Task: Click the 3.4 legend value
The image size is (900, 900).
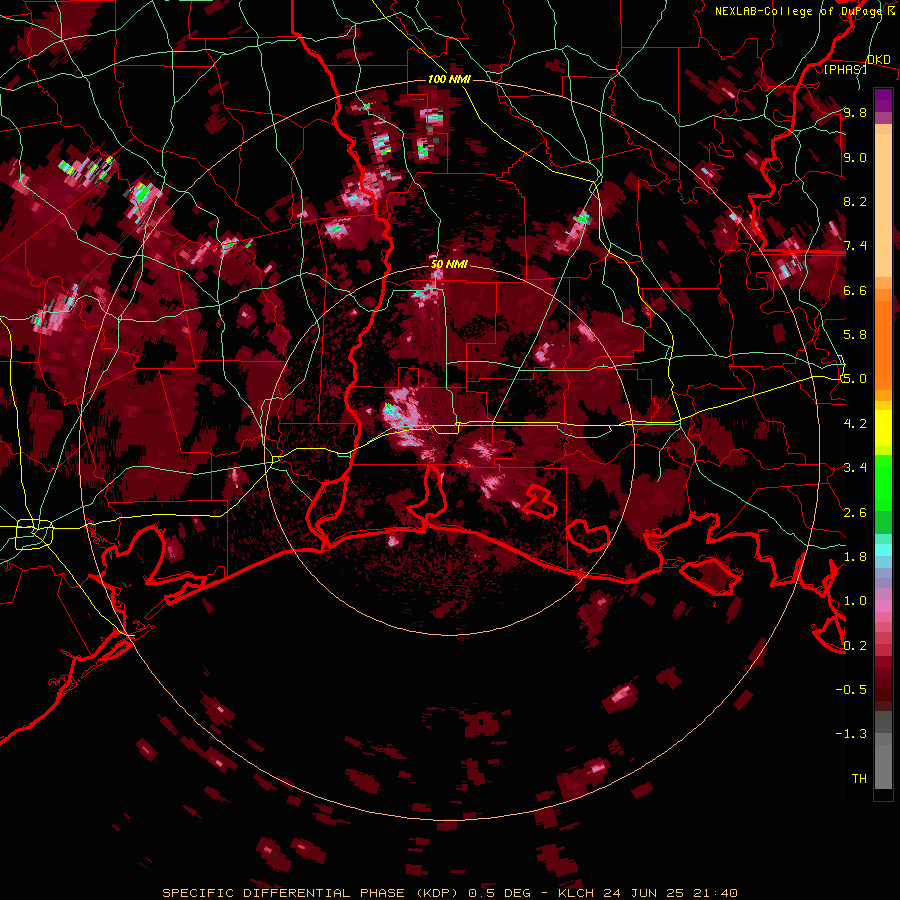Action: 855,468
